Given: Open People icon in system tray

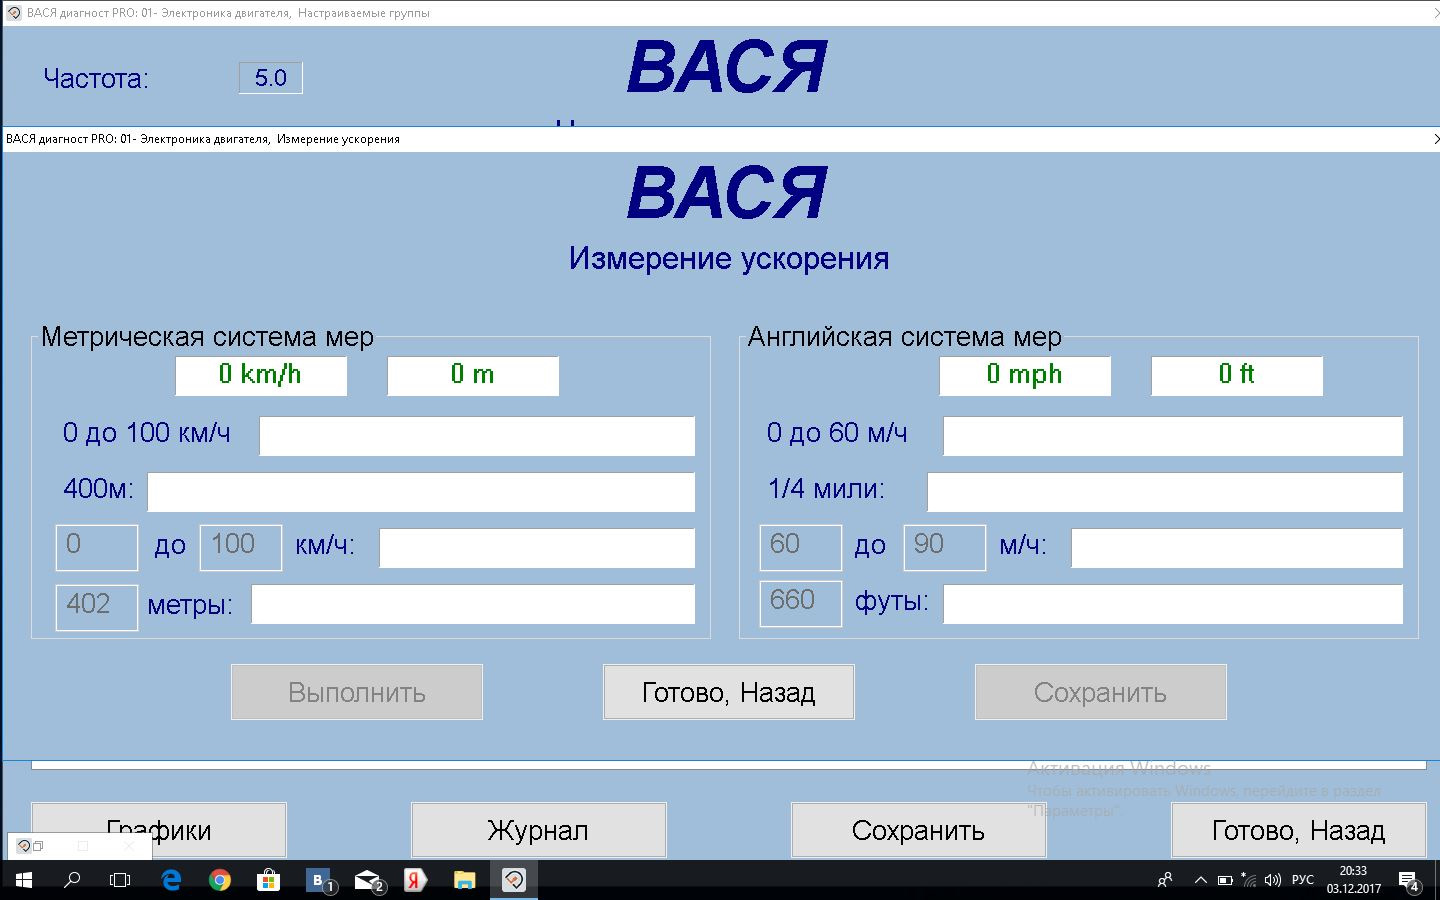Looking at the screenshot, I should tap(1165, 881).
